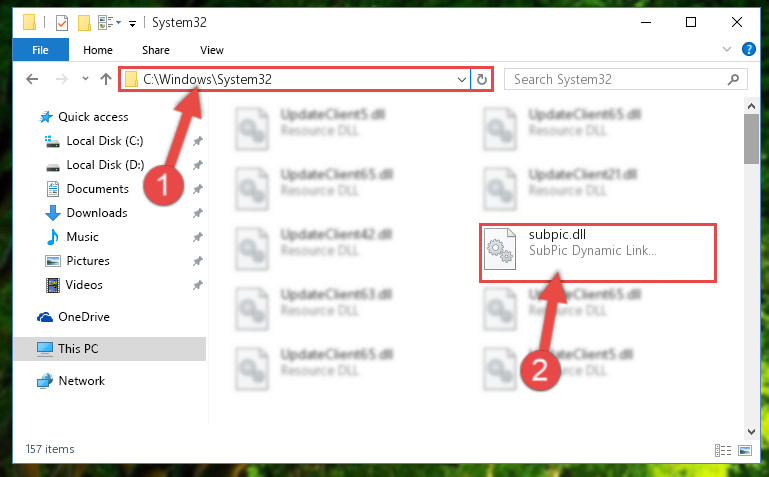This screenshot has width=769, height=477.
Task: Click the Search System32 field
Action: (x=617, y=79)
